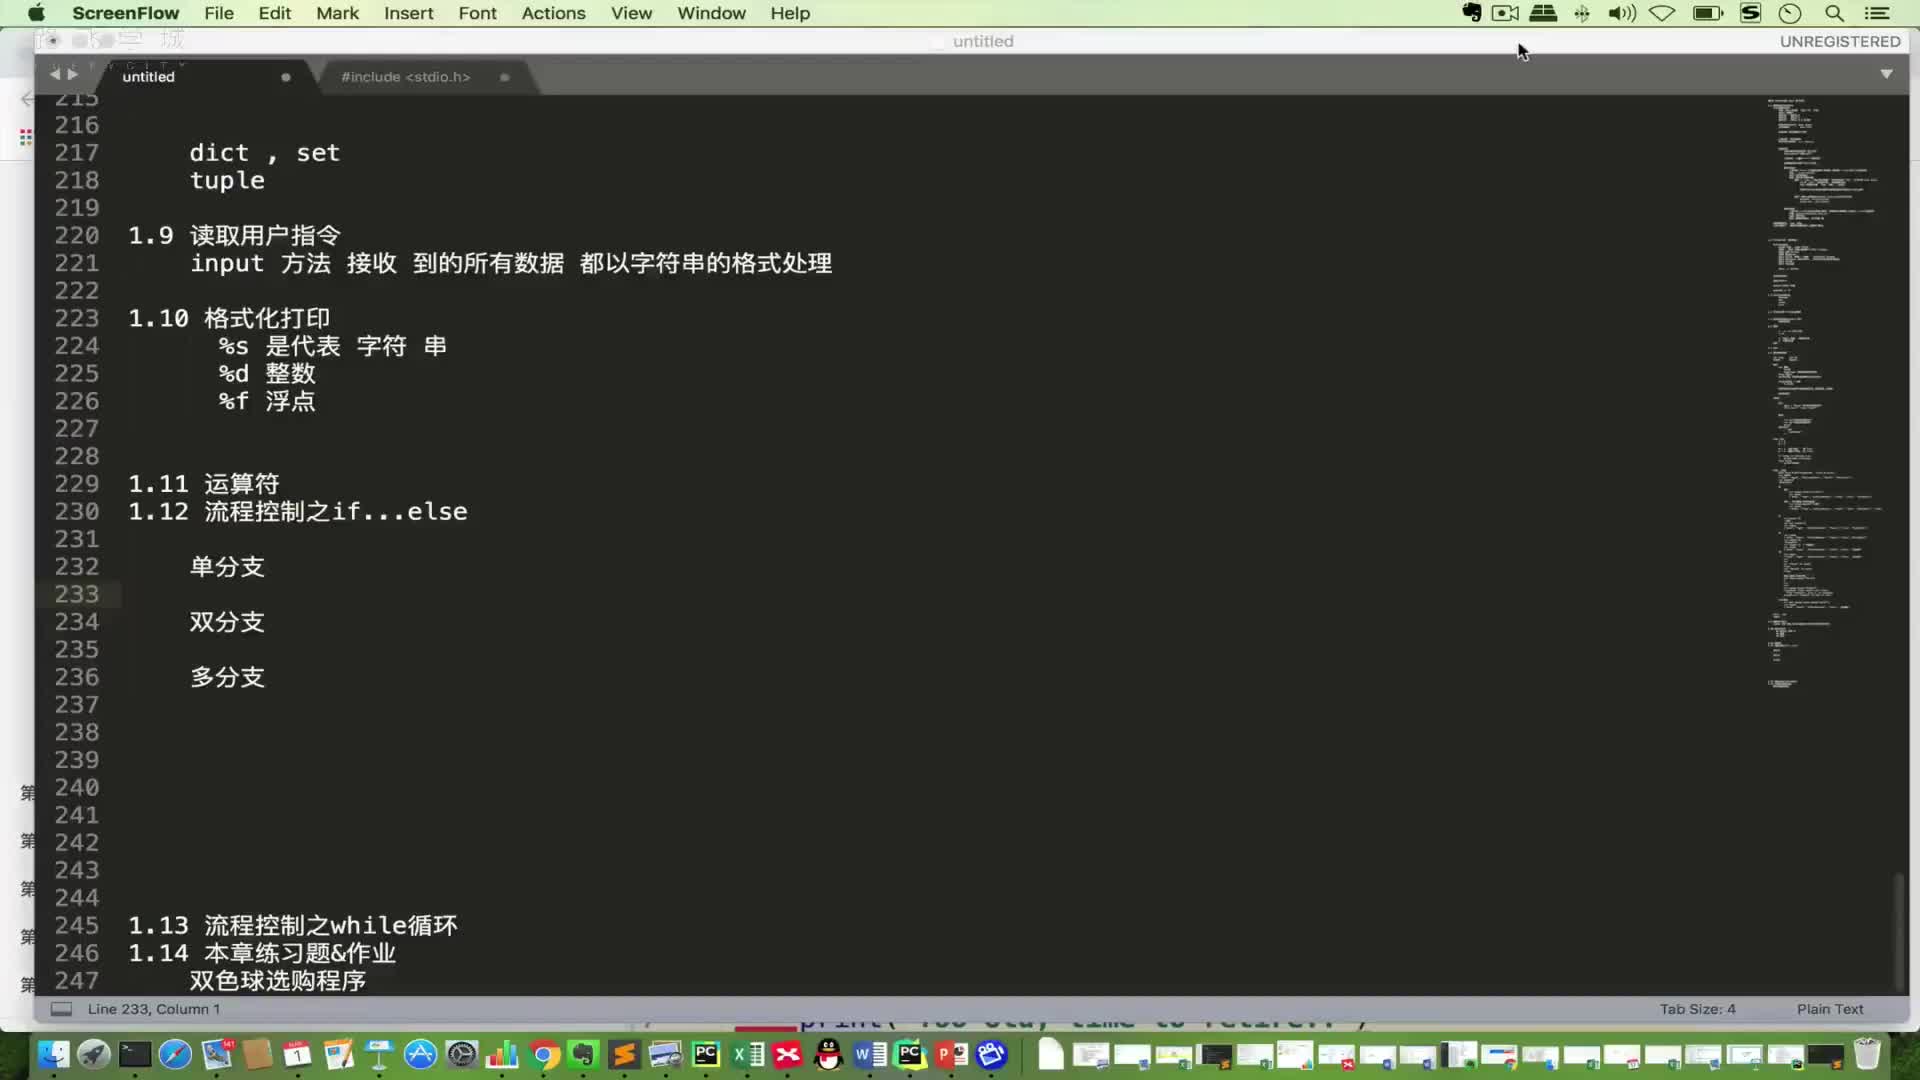Viewport: 1920px width, 1080px height.
Task: Open the ScreenFlow application menu
Action: pyautogui.click(x=125, y=13)
